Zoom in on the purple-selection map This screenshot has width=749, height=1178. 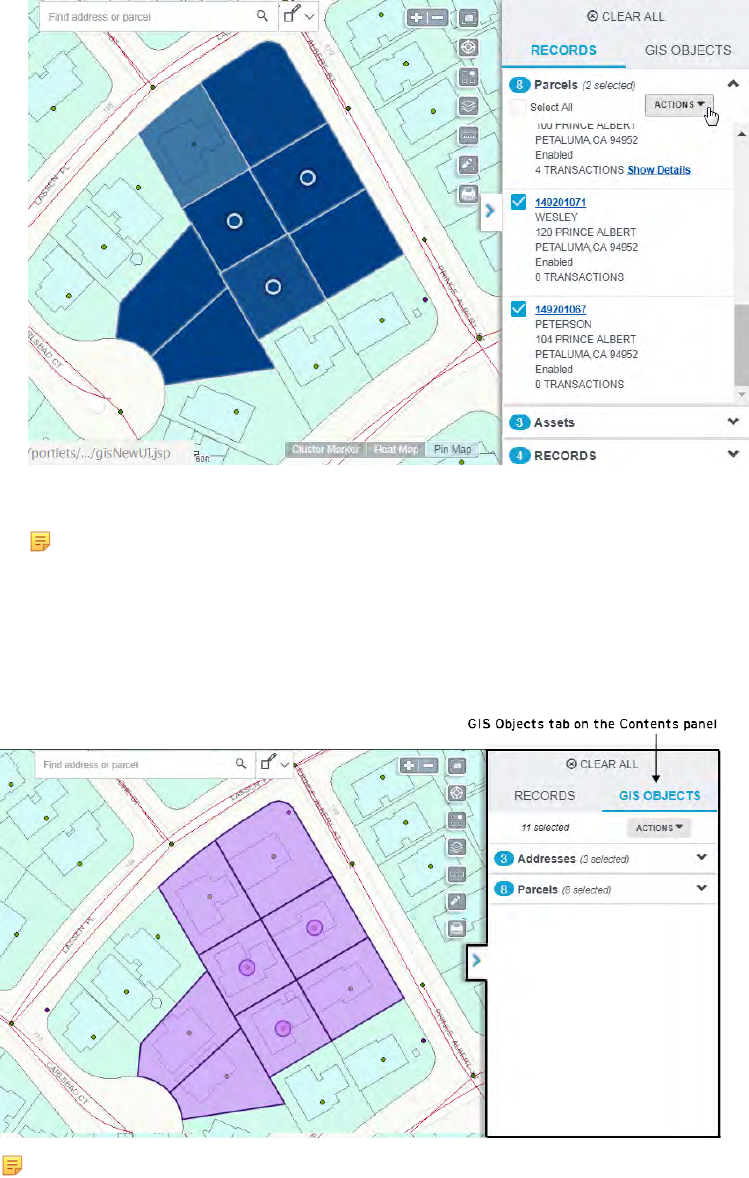tap(409, 766)
